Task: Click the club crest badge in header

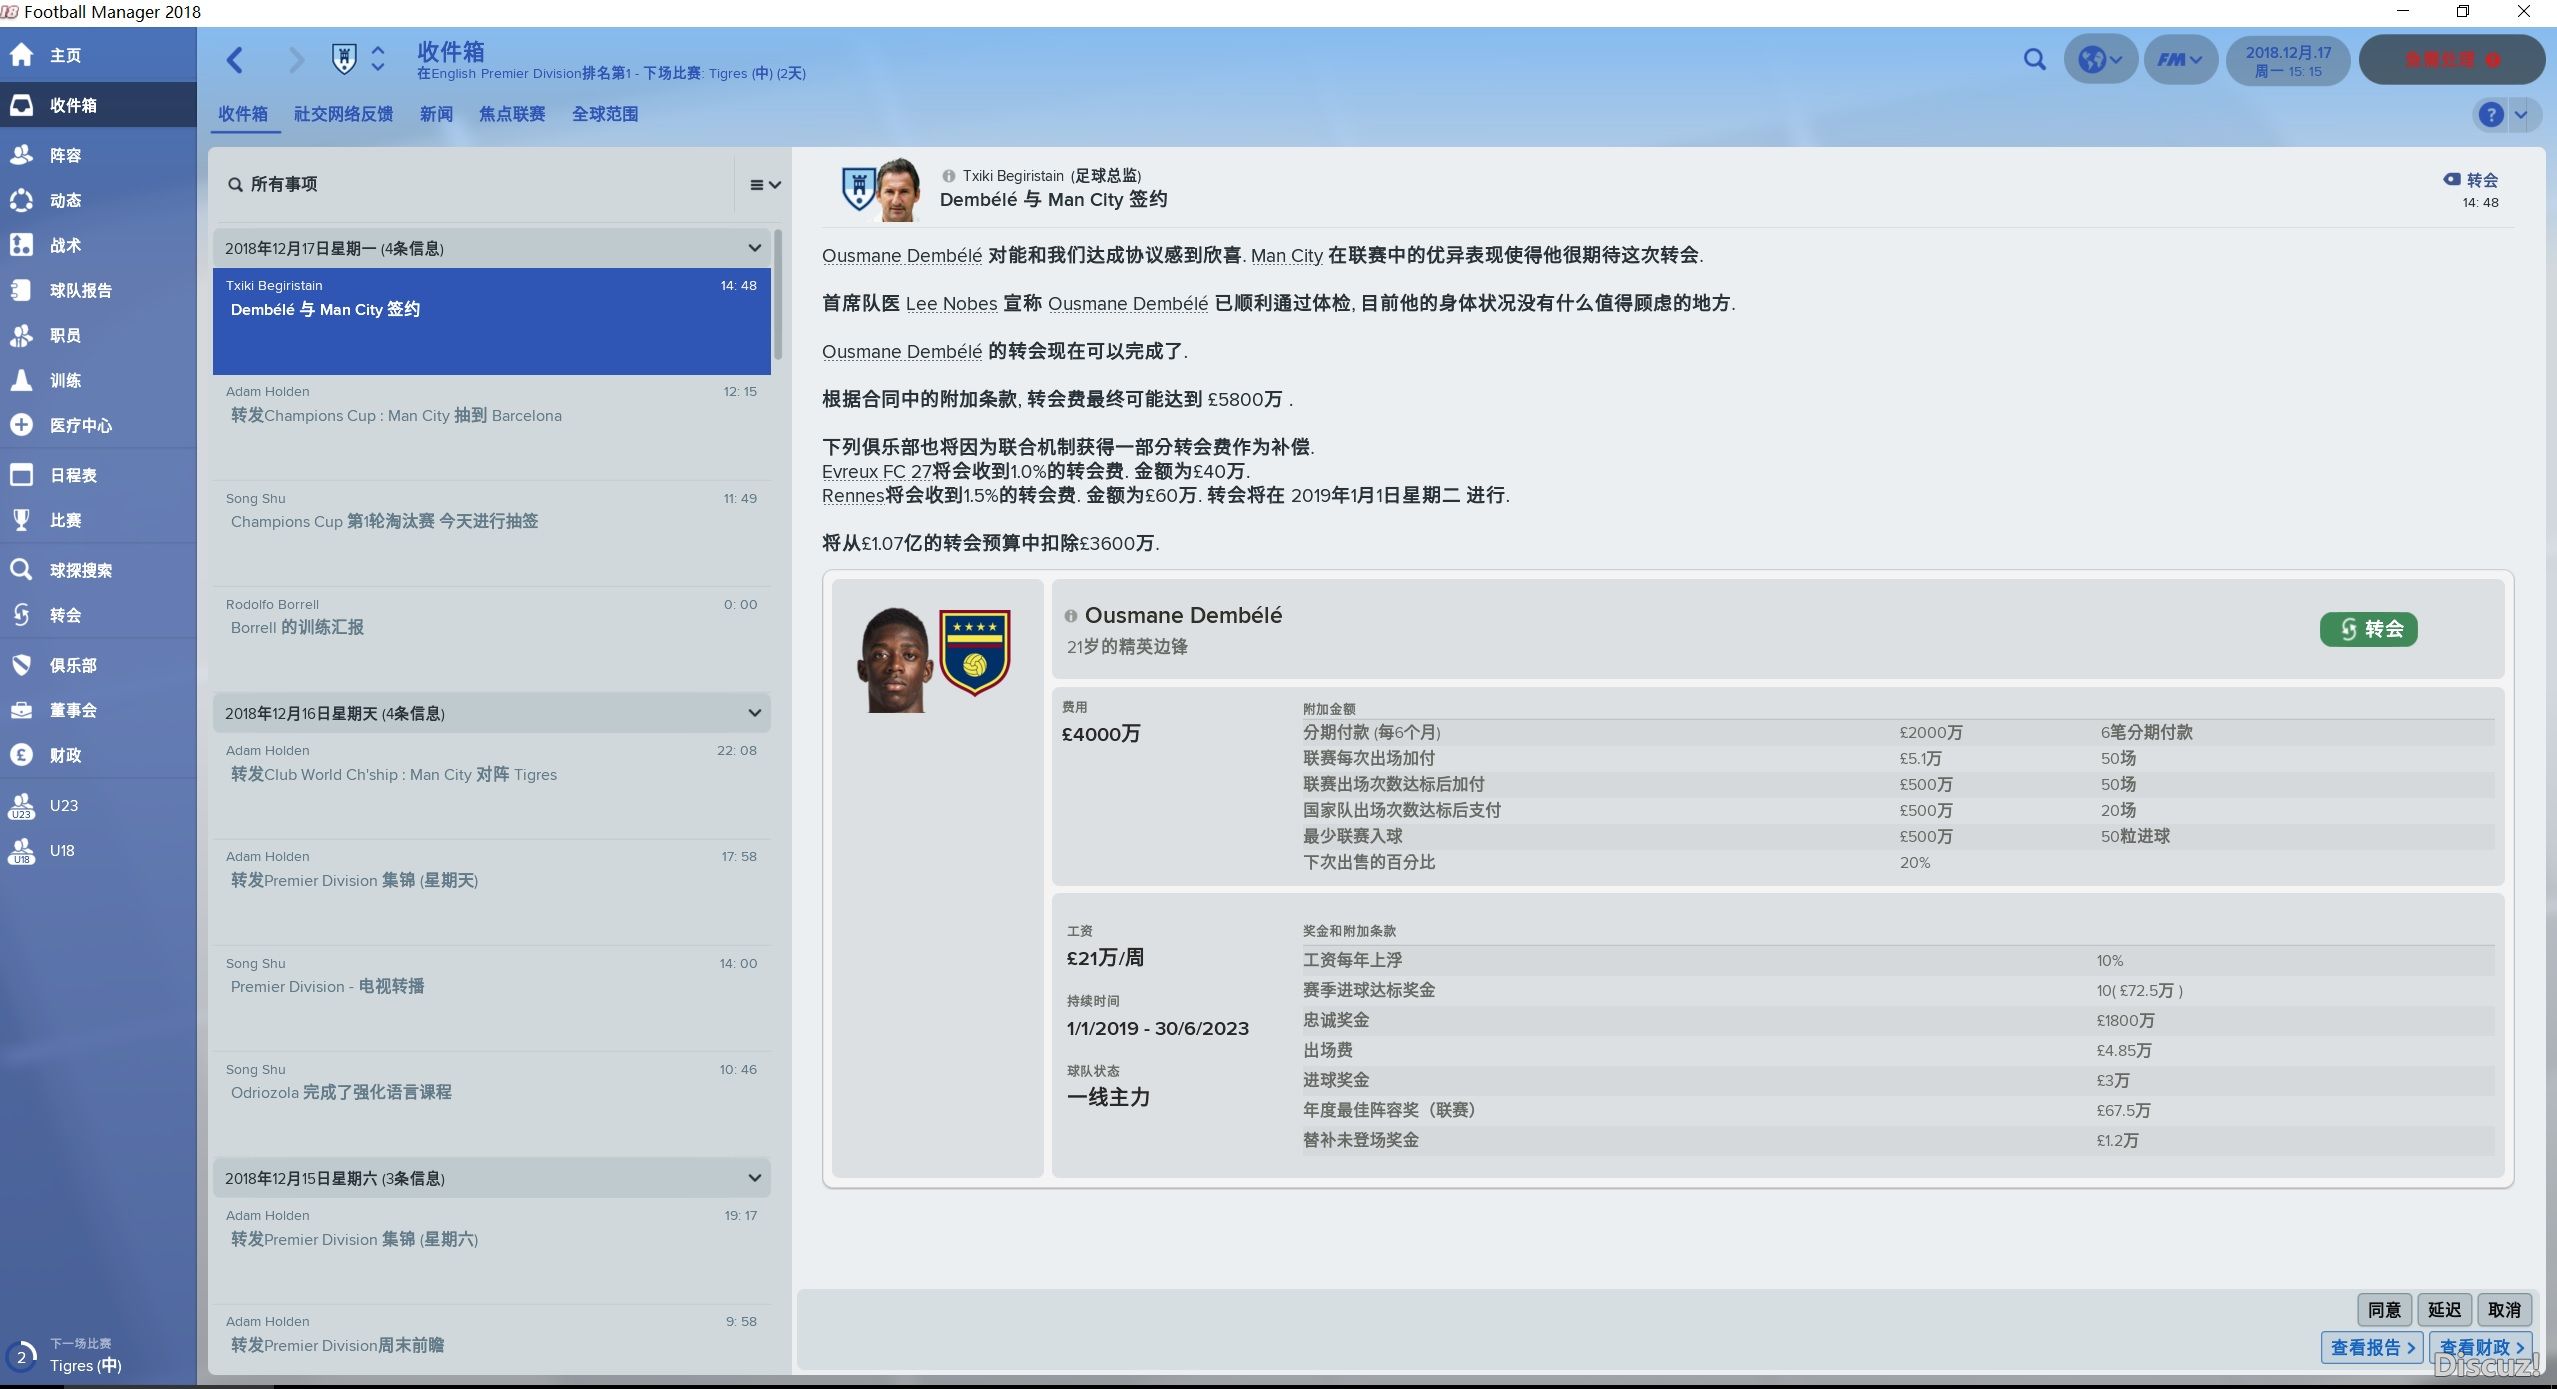Action: [x=344, y=59]
